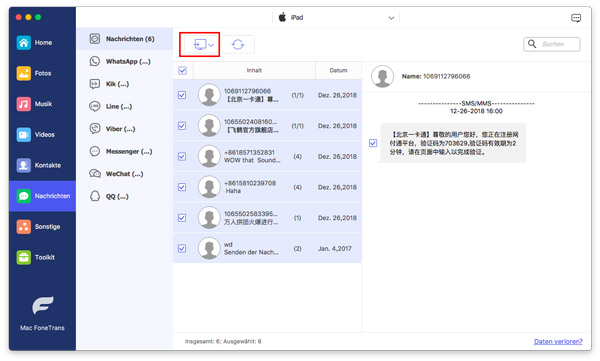Uncheck the 1065502408160 conversation checkbox
This screenshot has height=361, width=600.
click(182, 126)
